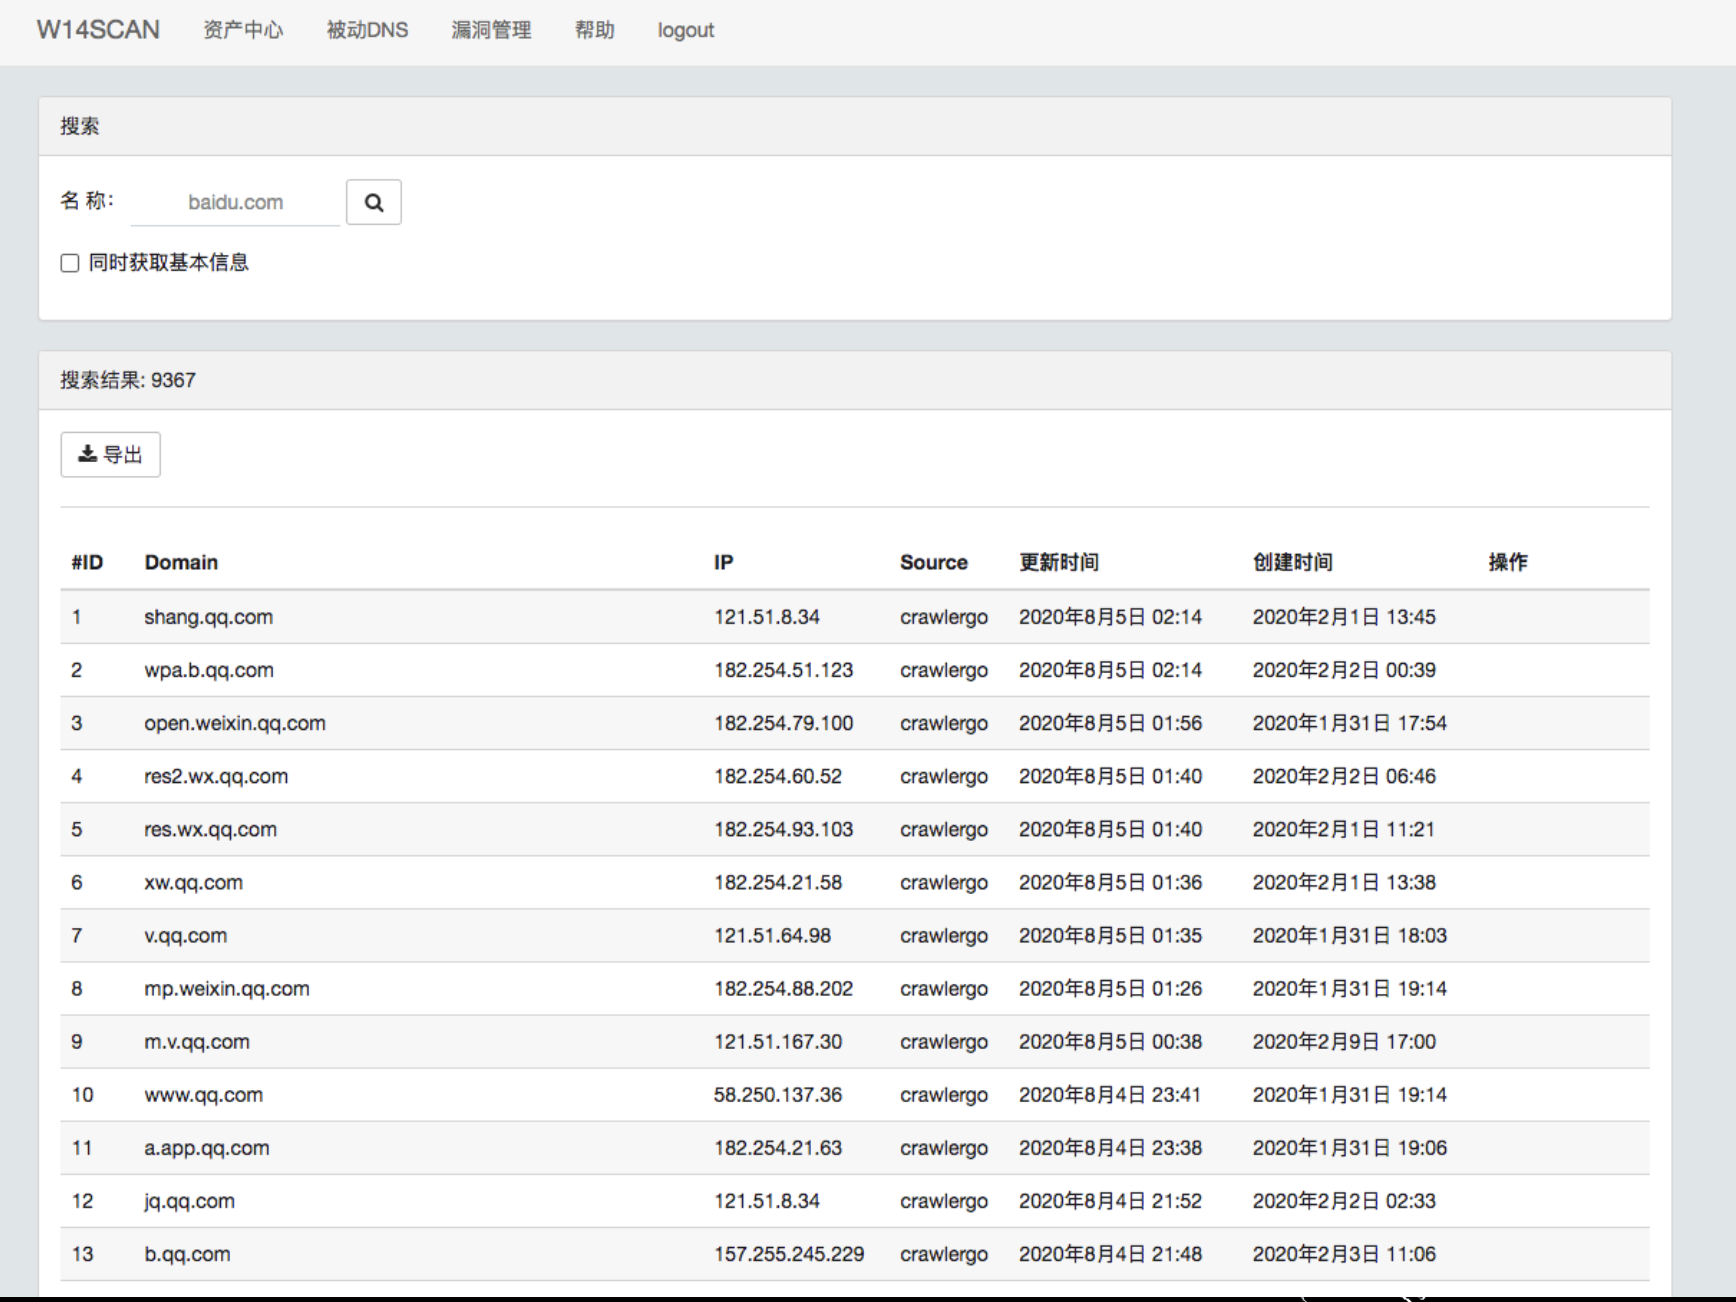Click IP 182.254.60.52

coord(778,776)
